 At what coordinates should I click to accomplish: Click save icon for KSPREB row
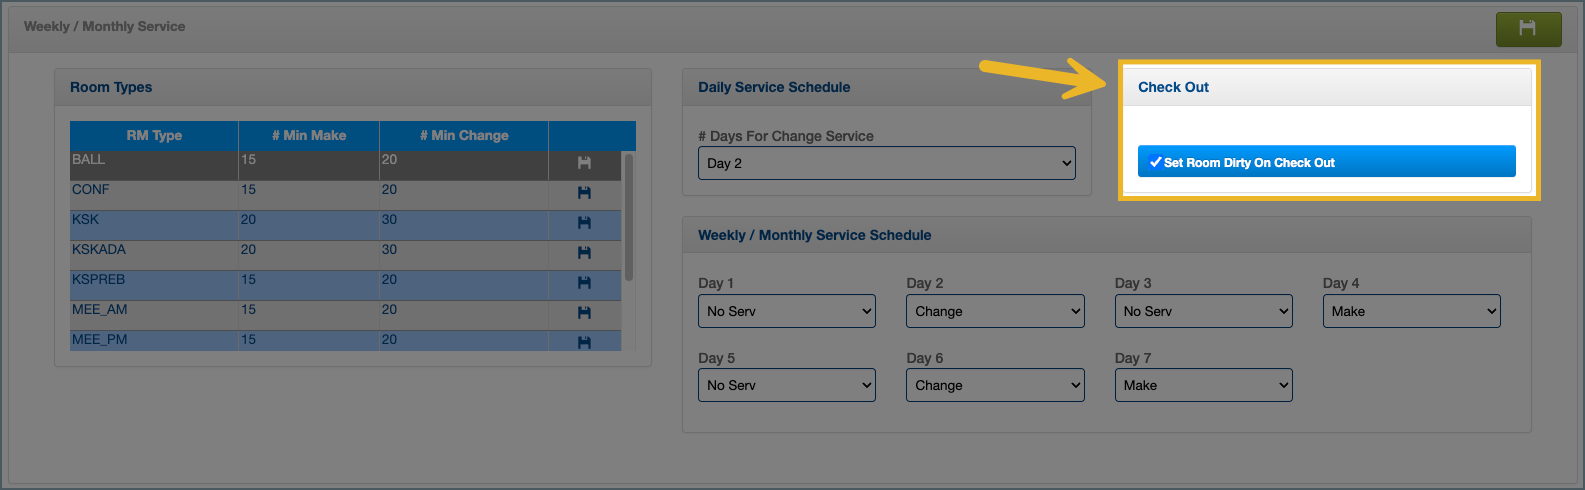tap(585, 283)
